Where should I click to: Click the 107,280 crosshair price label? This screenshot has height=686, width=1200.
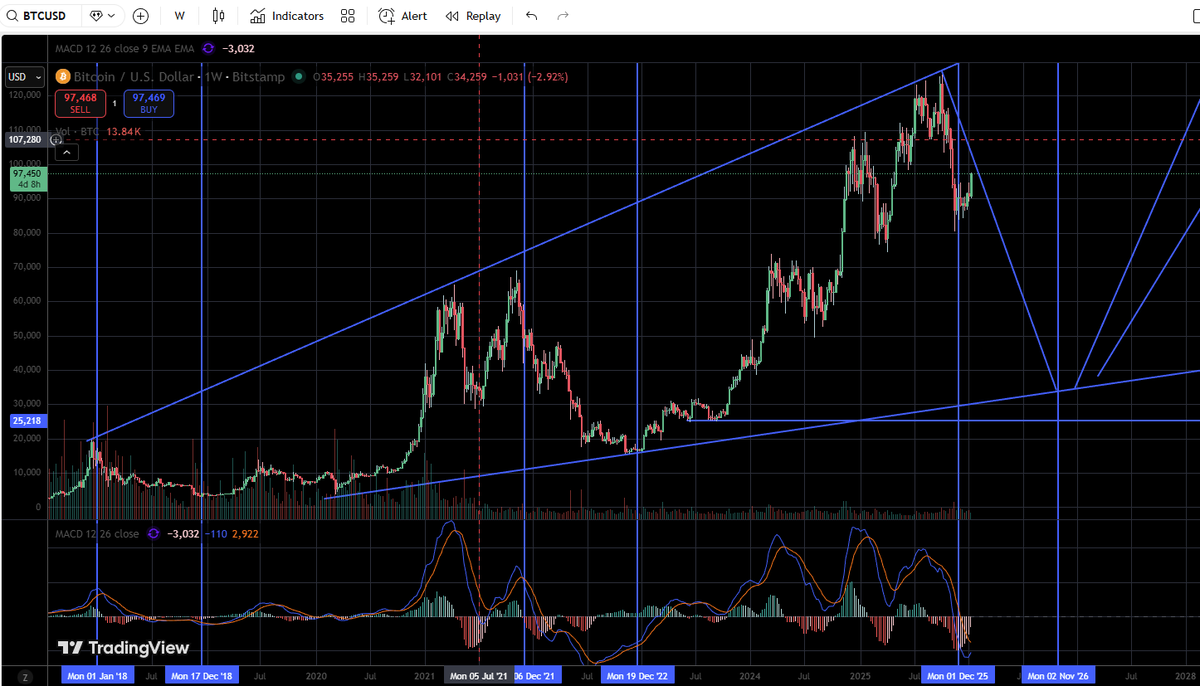point(24,140)
